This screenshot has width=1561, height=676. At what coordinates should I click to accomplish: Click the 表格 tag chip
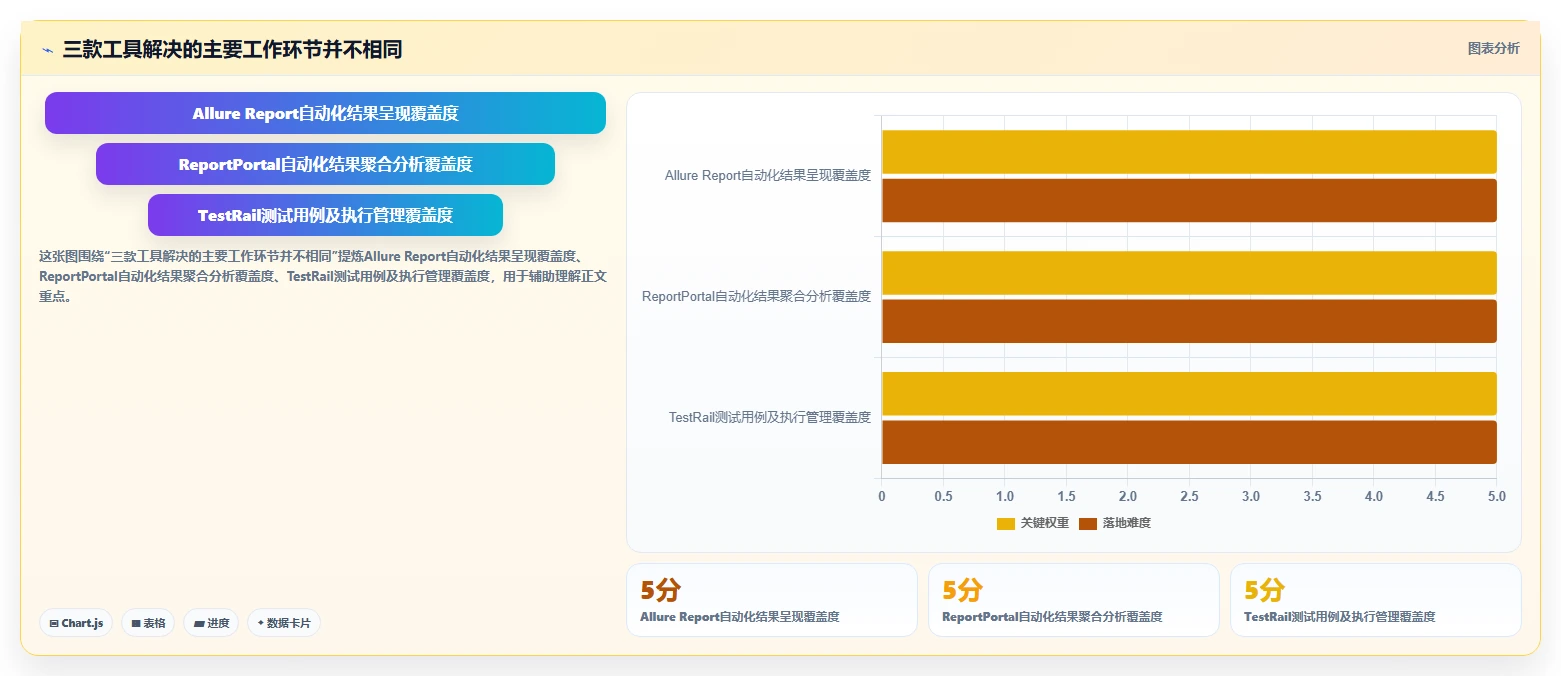point(148,623)
